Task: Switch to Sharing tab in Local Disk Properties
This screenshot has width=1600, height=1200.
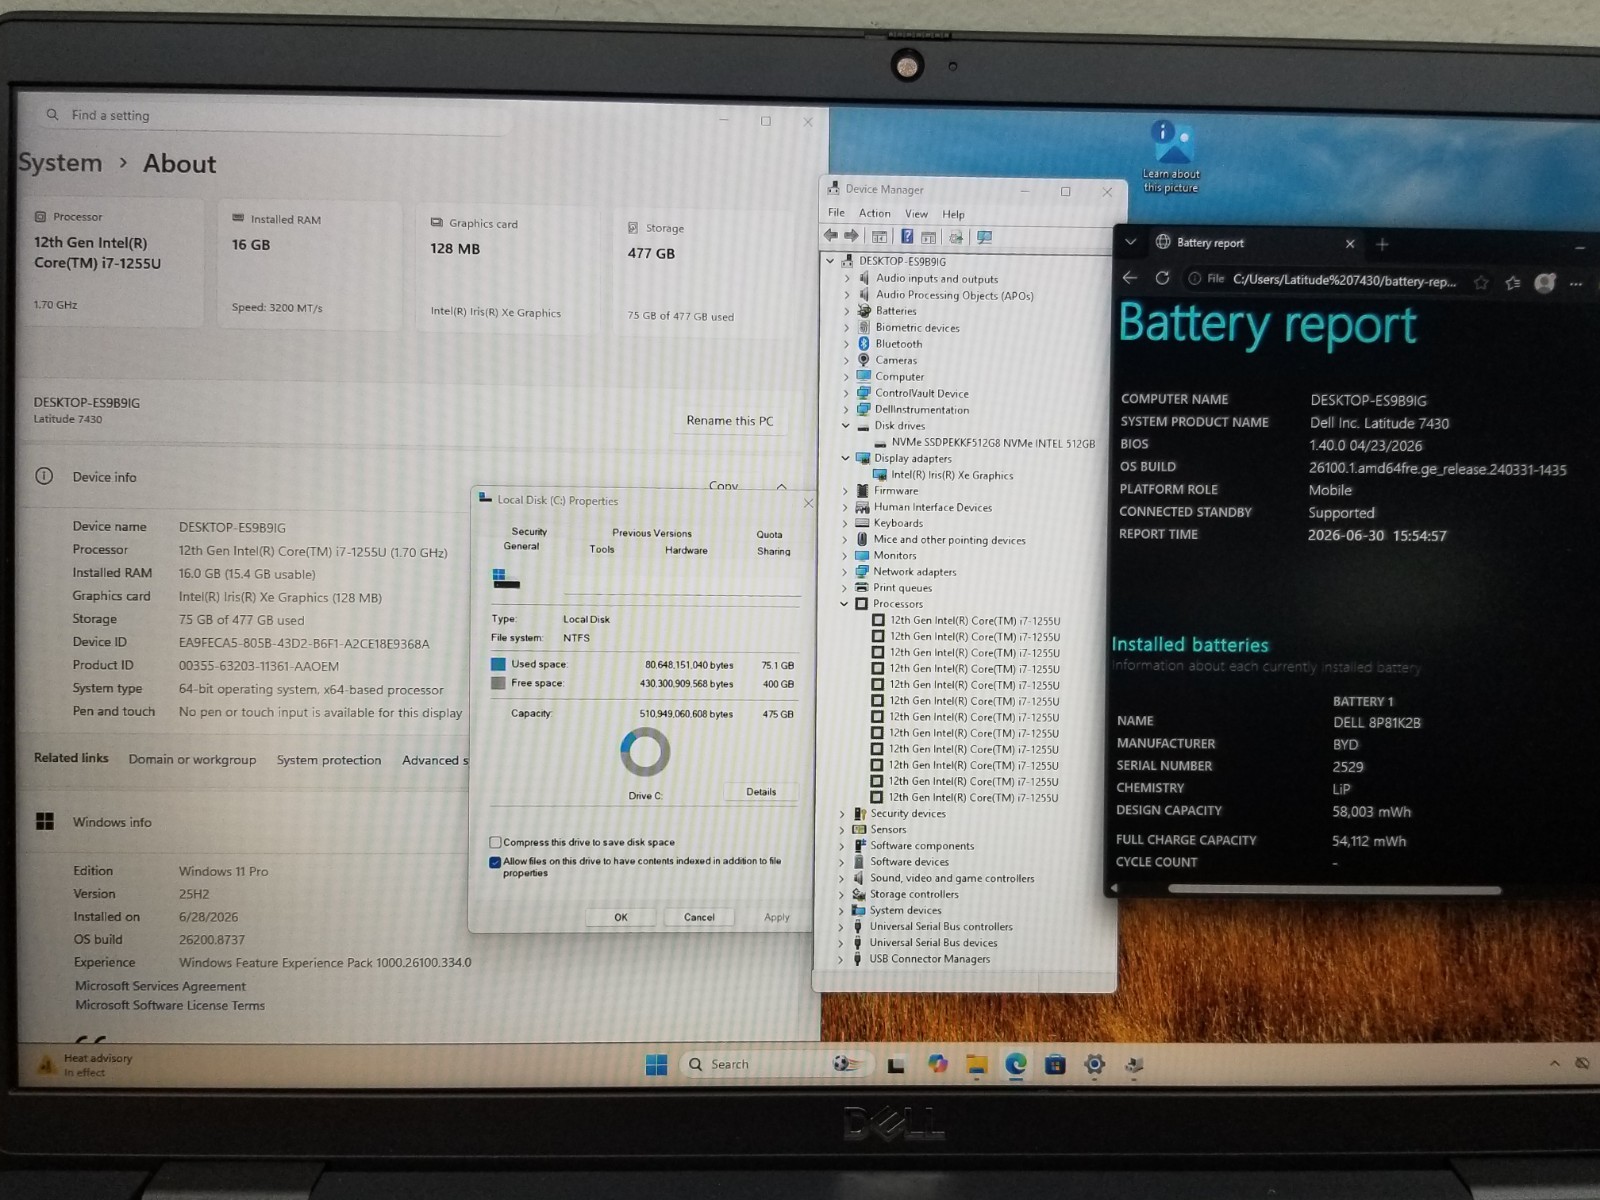Action: [773, 551]
